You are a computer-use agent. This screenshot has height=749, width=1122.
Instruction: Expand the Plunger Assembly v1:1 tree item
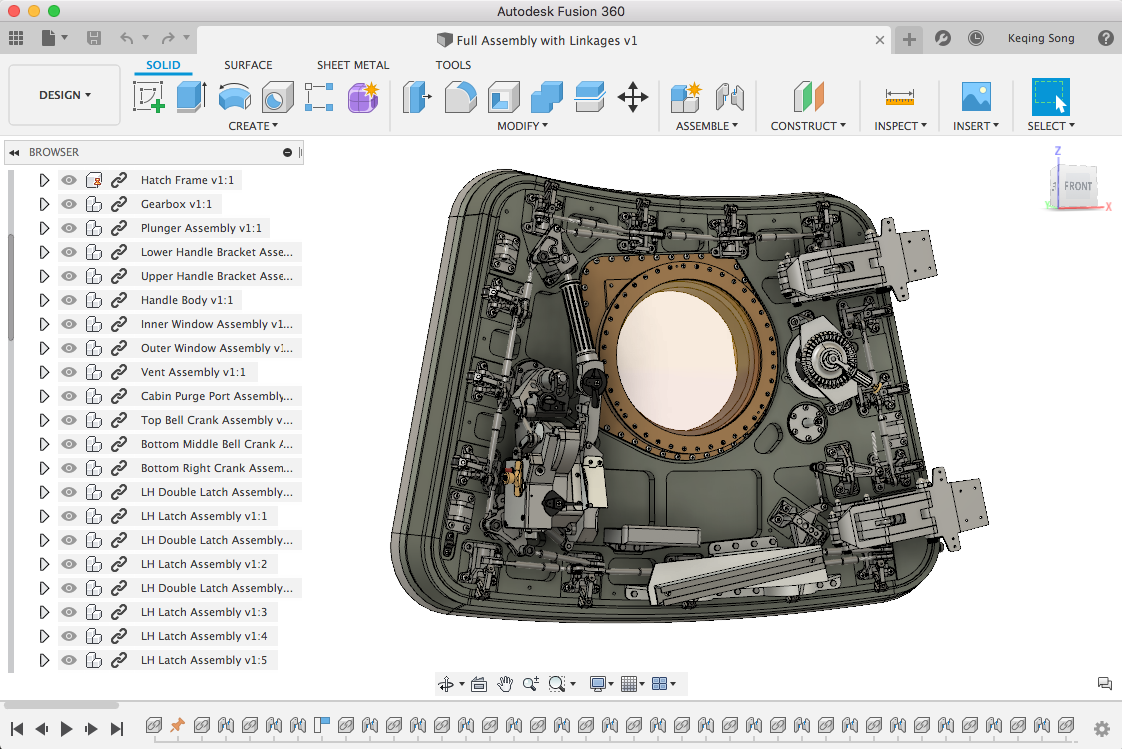[44, 228]
